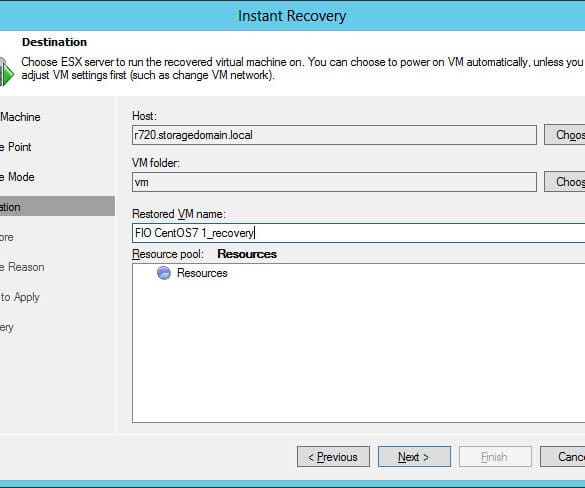Advance the wizard with Next
Screen dimensions: 585x488
click(414, 457)
